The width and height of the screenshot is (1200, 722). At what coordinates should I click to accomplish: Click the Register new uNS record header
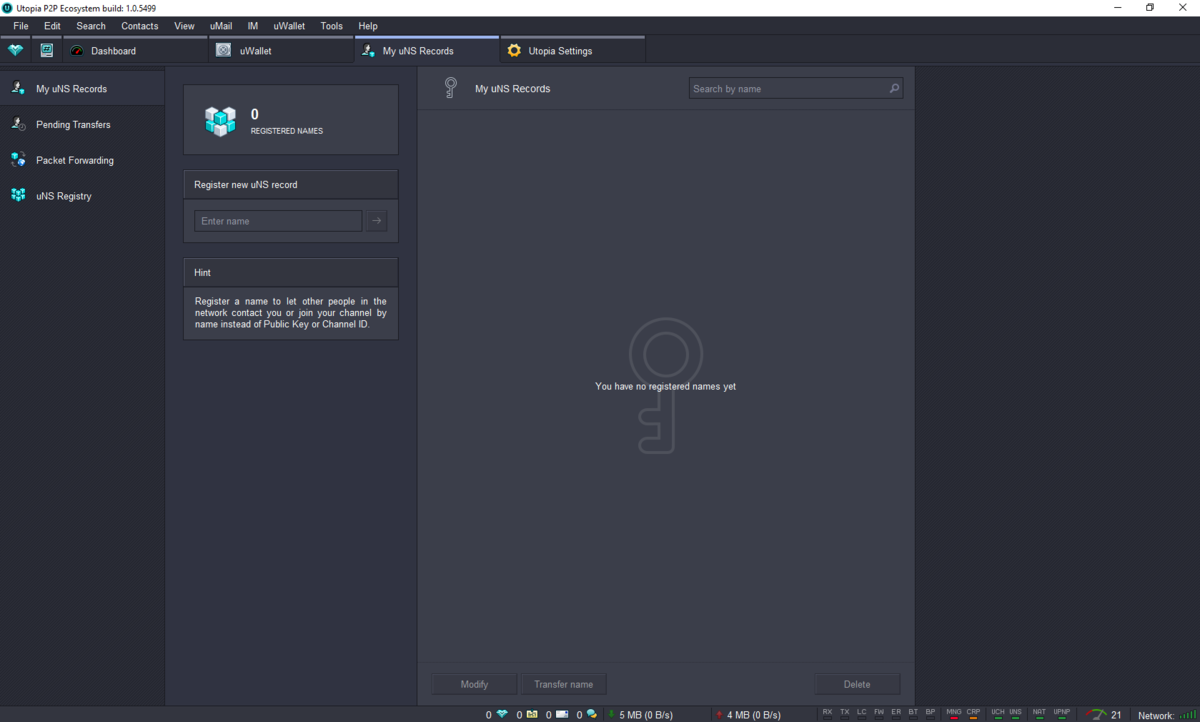(x=291, y=184)
